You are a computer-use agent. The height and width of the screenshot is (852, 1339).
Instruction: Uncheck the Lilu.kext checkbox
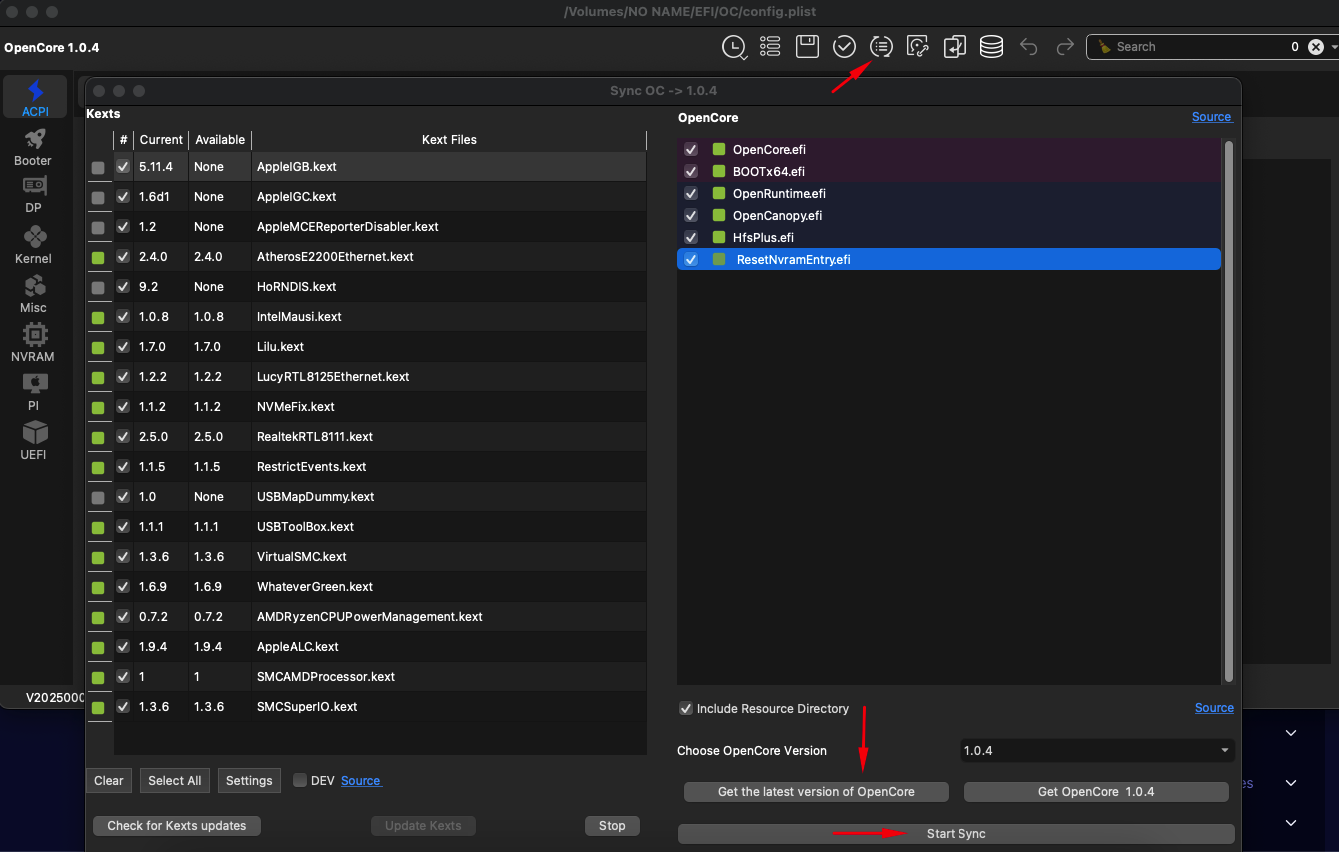coord(123,347)
